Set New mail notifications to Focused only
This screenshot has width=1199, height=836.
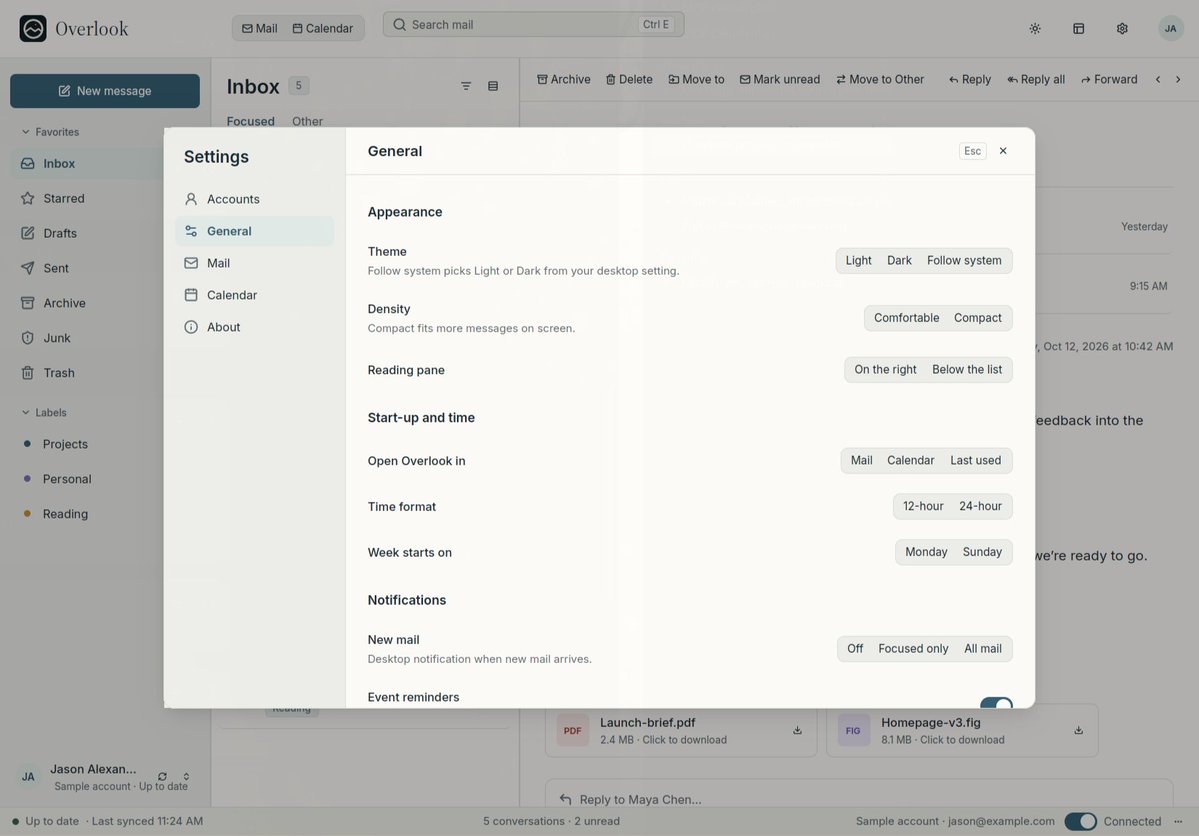pos(913,649)
